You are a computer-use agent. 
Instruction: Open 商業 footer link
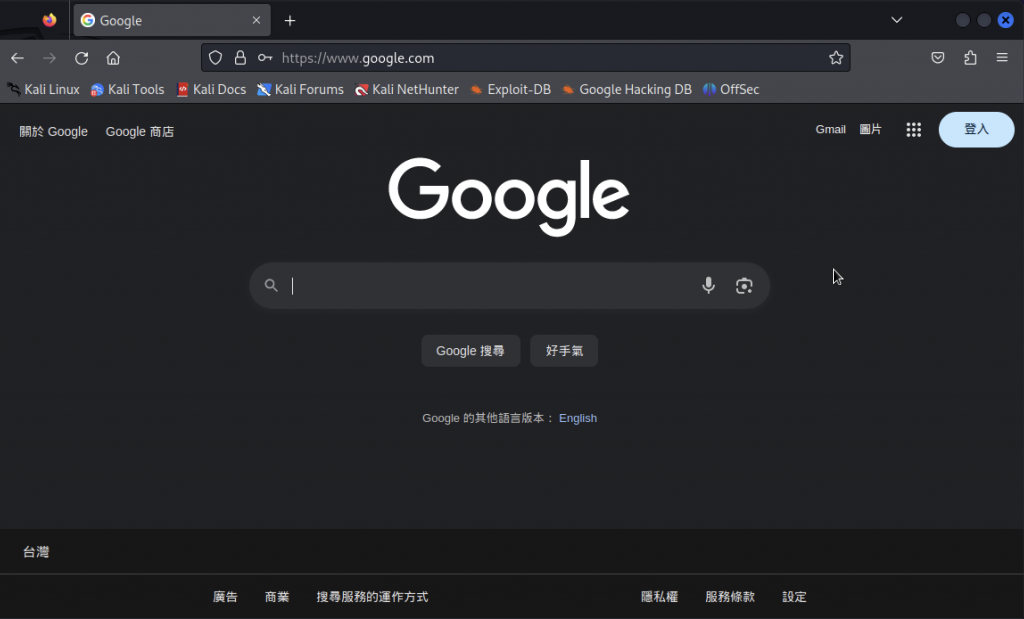coord(277,597)
